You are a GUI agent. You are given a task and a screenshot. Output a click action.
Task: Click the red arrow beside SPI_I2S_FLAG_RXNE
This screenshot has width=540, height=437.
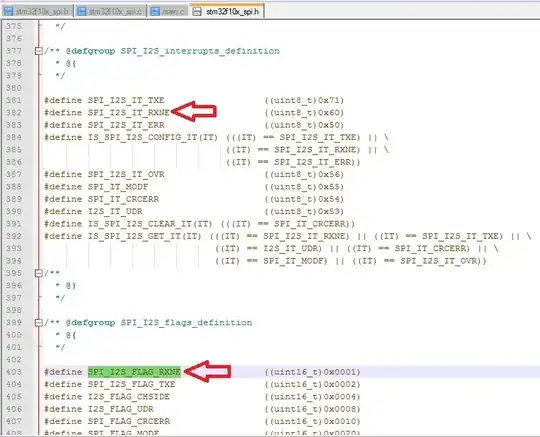pyautogui.click(x=207, y=371)
